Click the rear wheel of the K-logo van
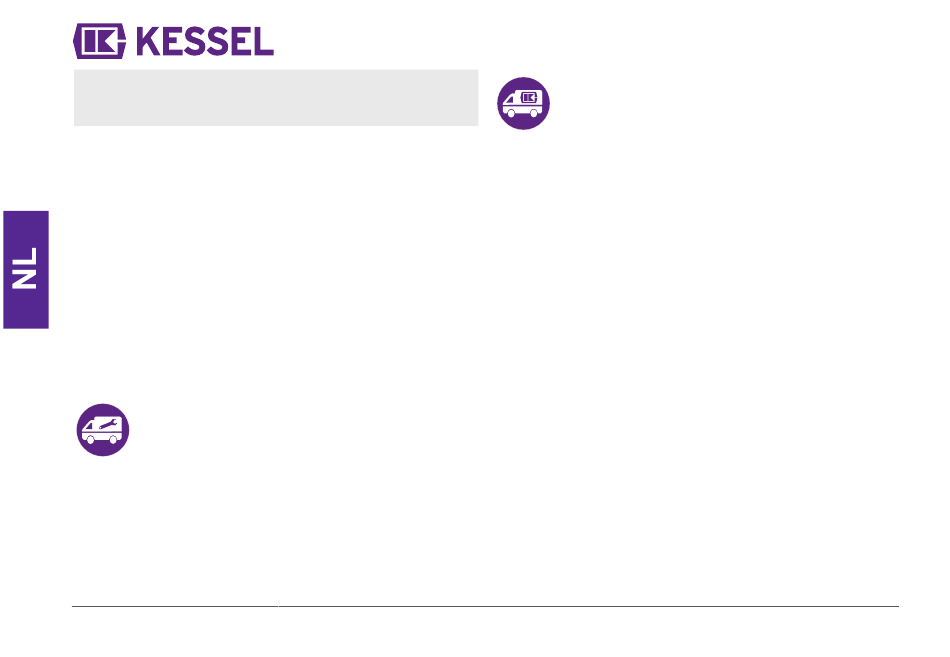The image size is (950, 657). pos(534,113)
